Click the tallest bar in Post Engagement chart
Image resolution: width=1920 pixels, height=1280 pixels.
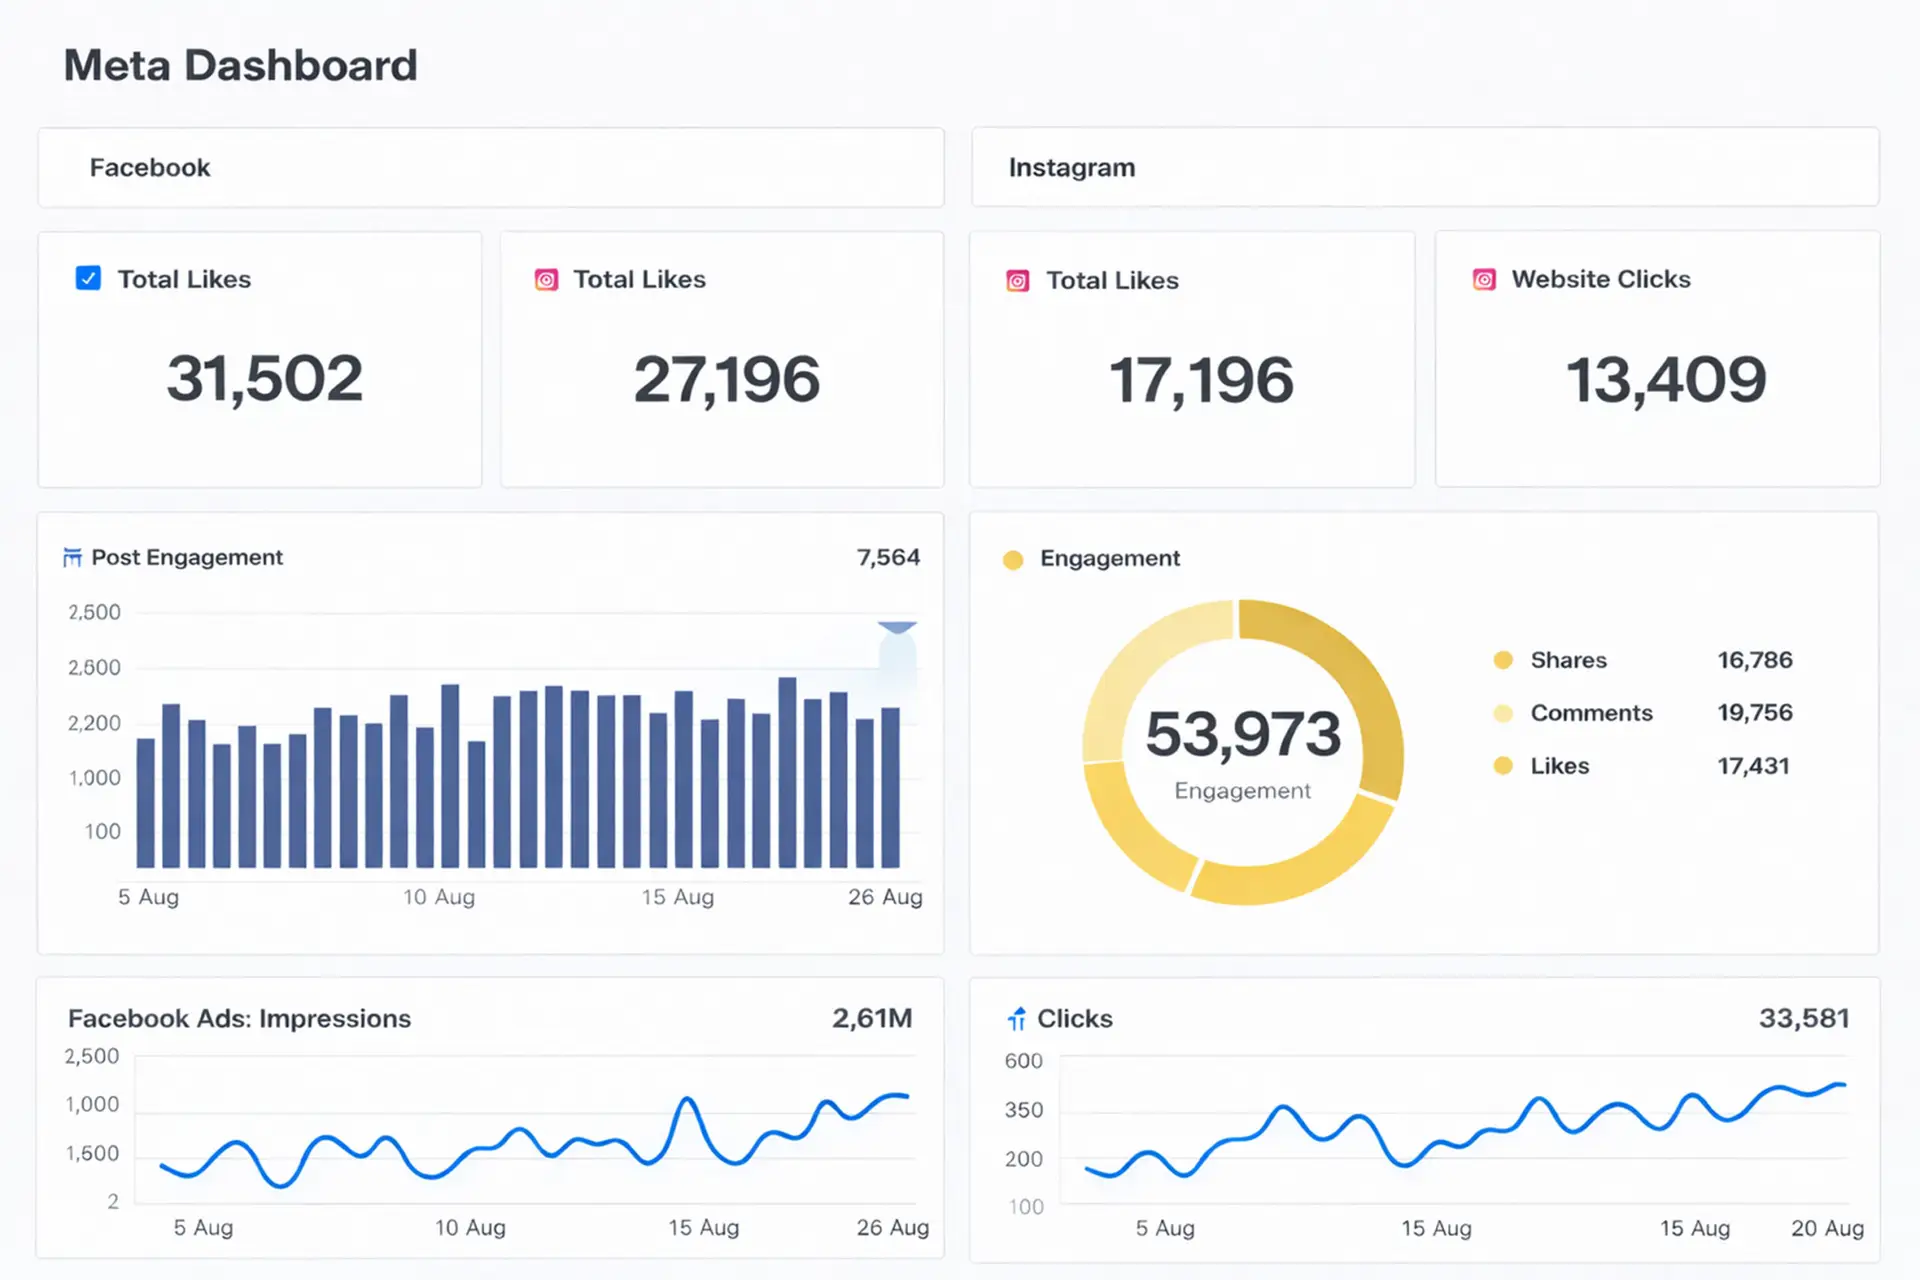tap(787, 772)
